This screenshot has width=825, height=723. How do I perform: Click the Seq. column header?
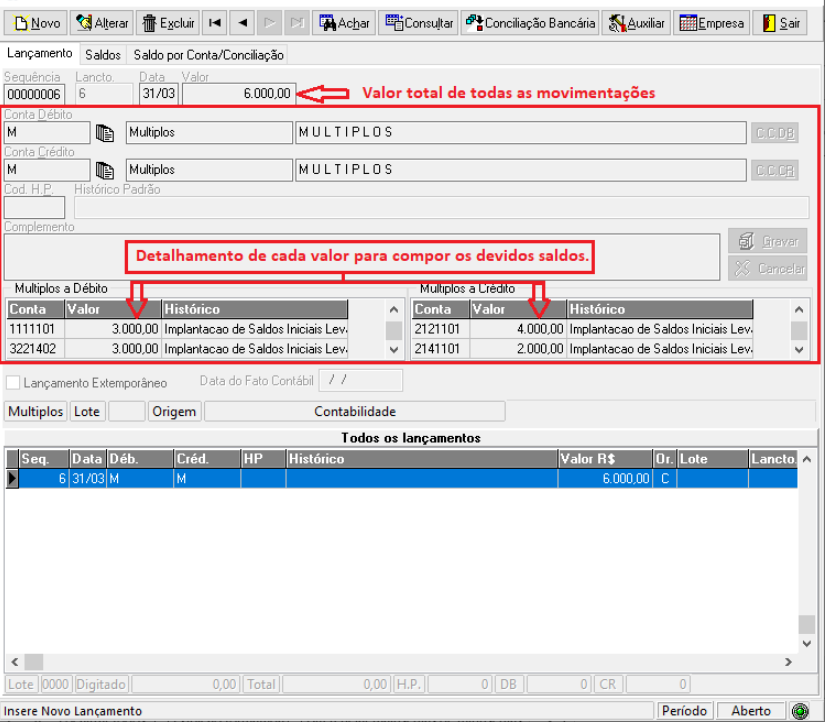(44, 459)
